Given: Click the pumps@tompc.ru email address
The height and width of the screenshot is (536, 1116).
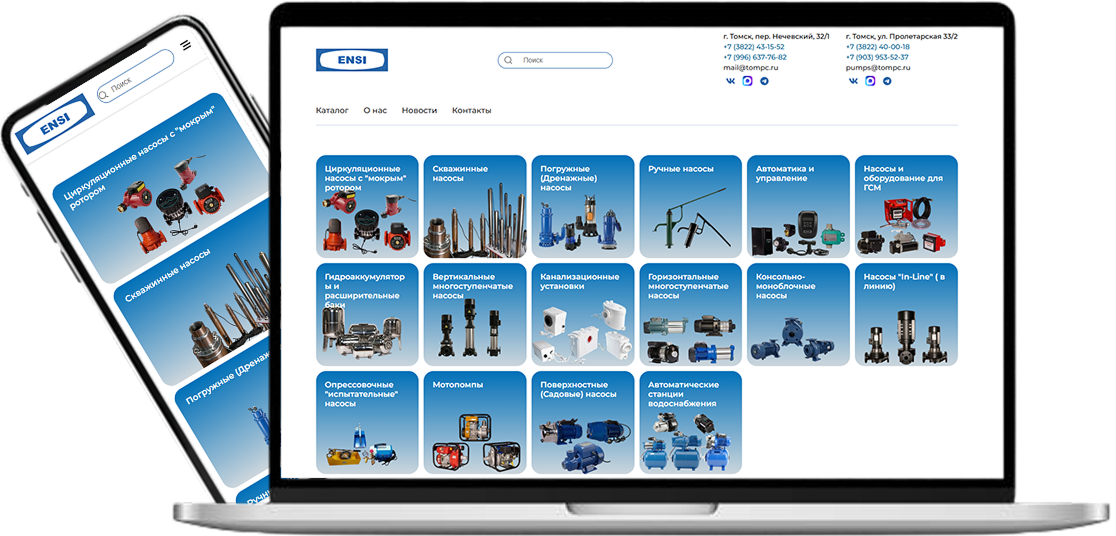Looking at the screenshot, I should click(878, 68).
